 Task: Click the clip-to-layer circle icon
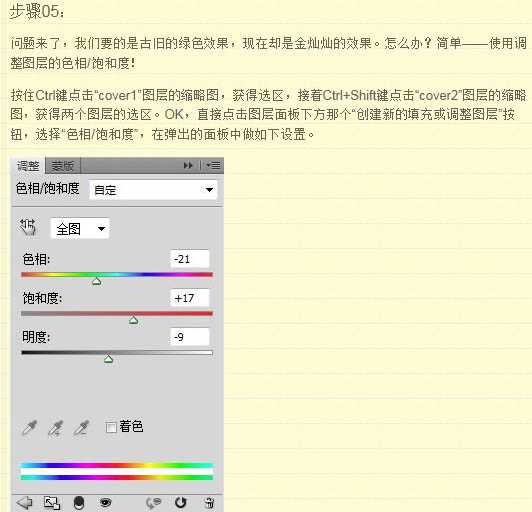pos(79,503)
